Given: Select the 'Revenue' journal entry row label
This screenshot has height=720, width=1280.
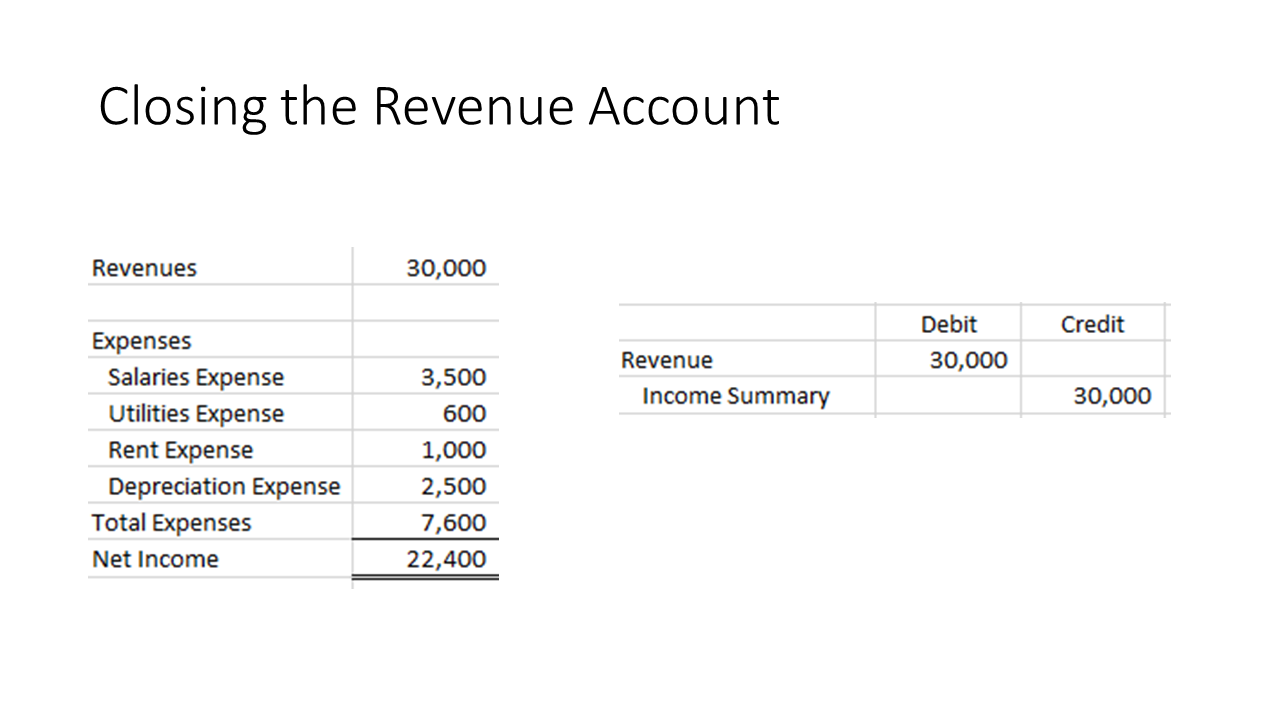Looking at the screenshot, I should tap(667, 360).
